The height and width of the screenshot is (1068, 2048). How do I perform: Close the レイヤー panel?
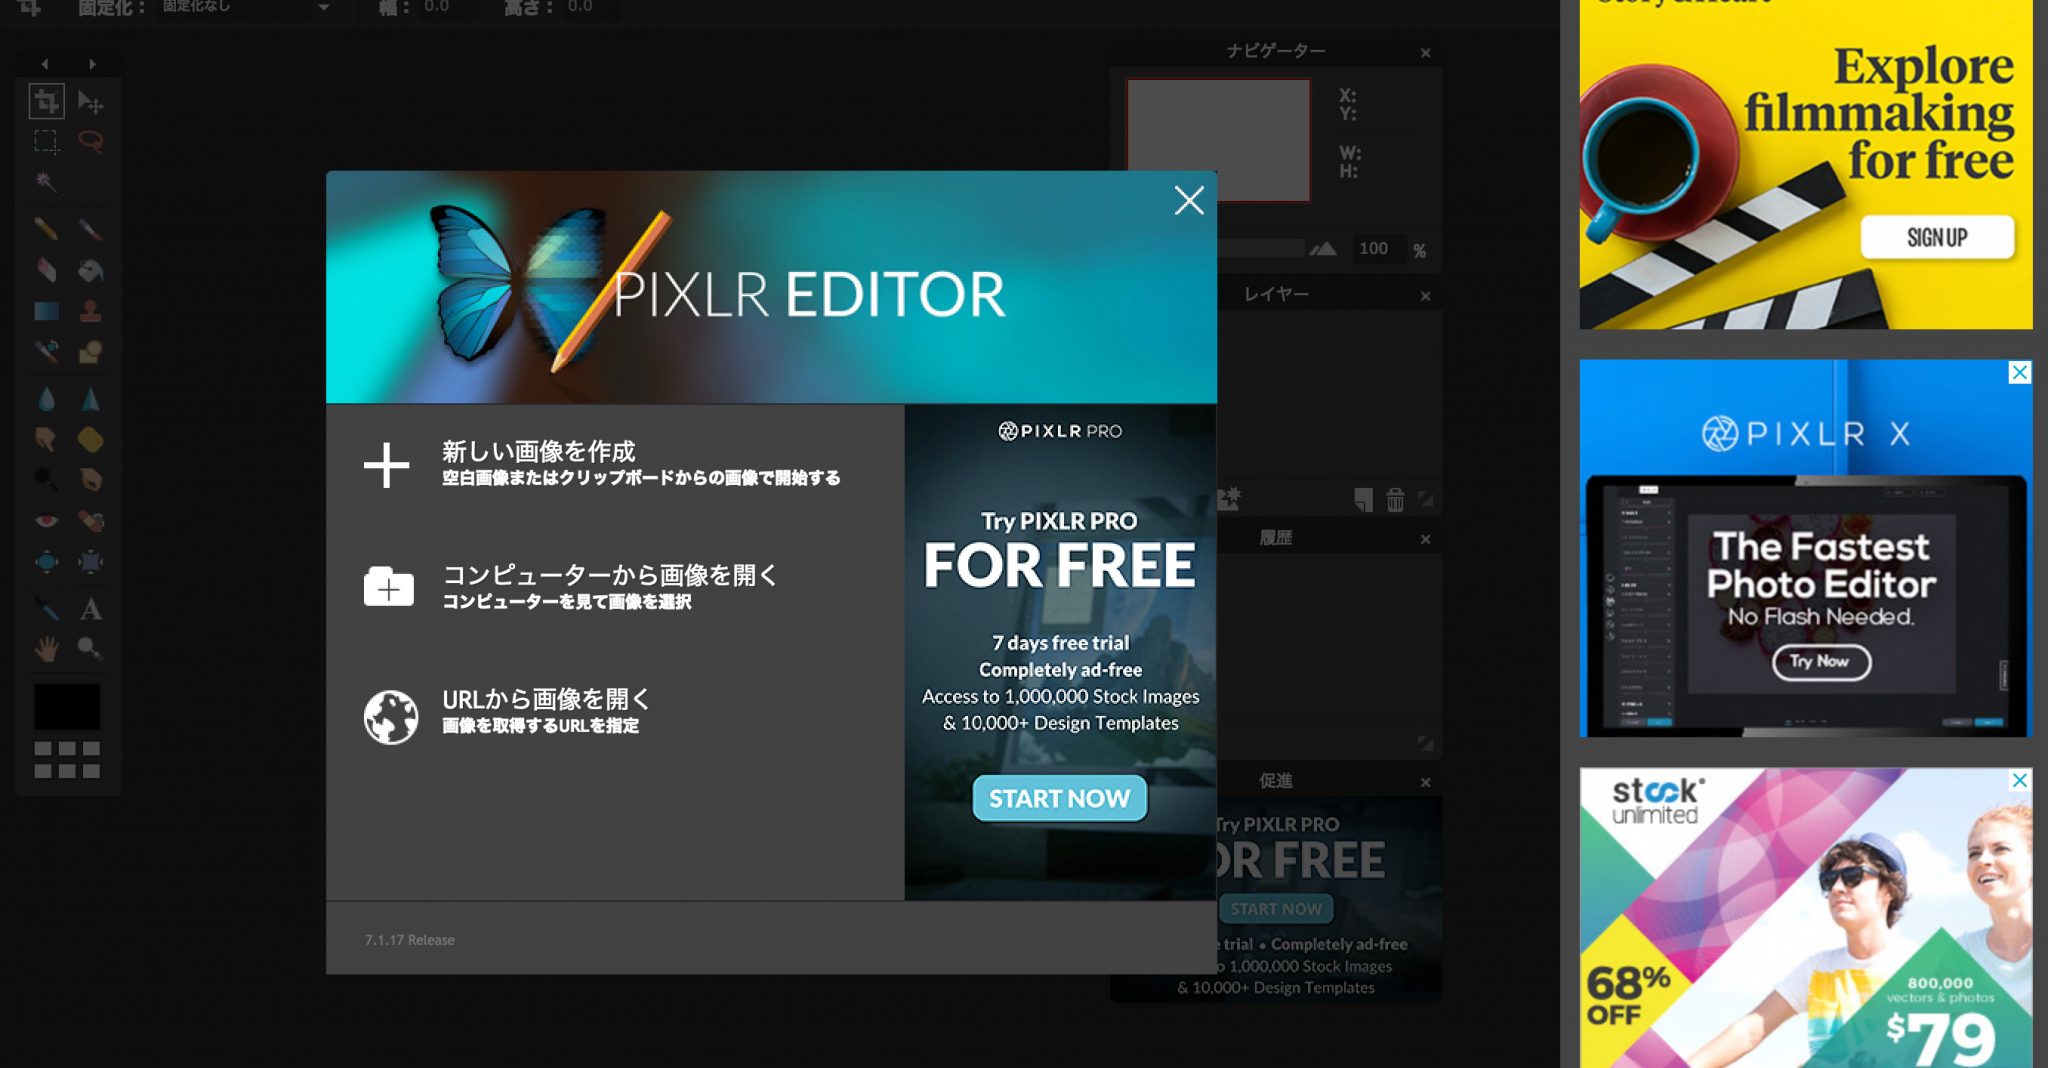coord(1425,296)
